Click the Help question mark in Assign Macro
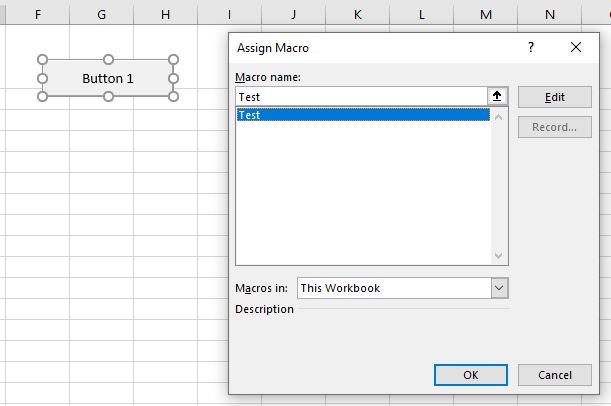Image resolution: width=611 pixels, height=406 pixels. (x=531, y=47)
